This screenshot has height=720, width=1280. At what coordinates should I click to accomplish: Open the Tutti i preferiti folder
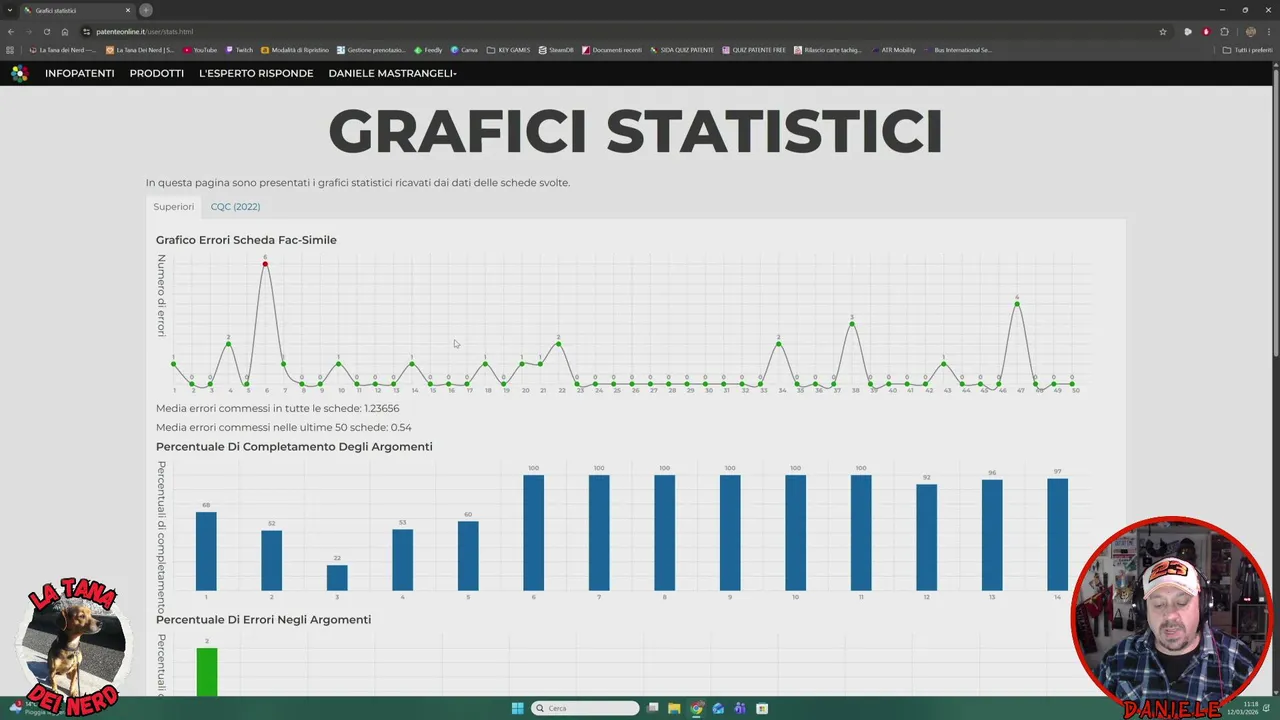(x=1247, y=50)
